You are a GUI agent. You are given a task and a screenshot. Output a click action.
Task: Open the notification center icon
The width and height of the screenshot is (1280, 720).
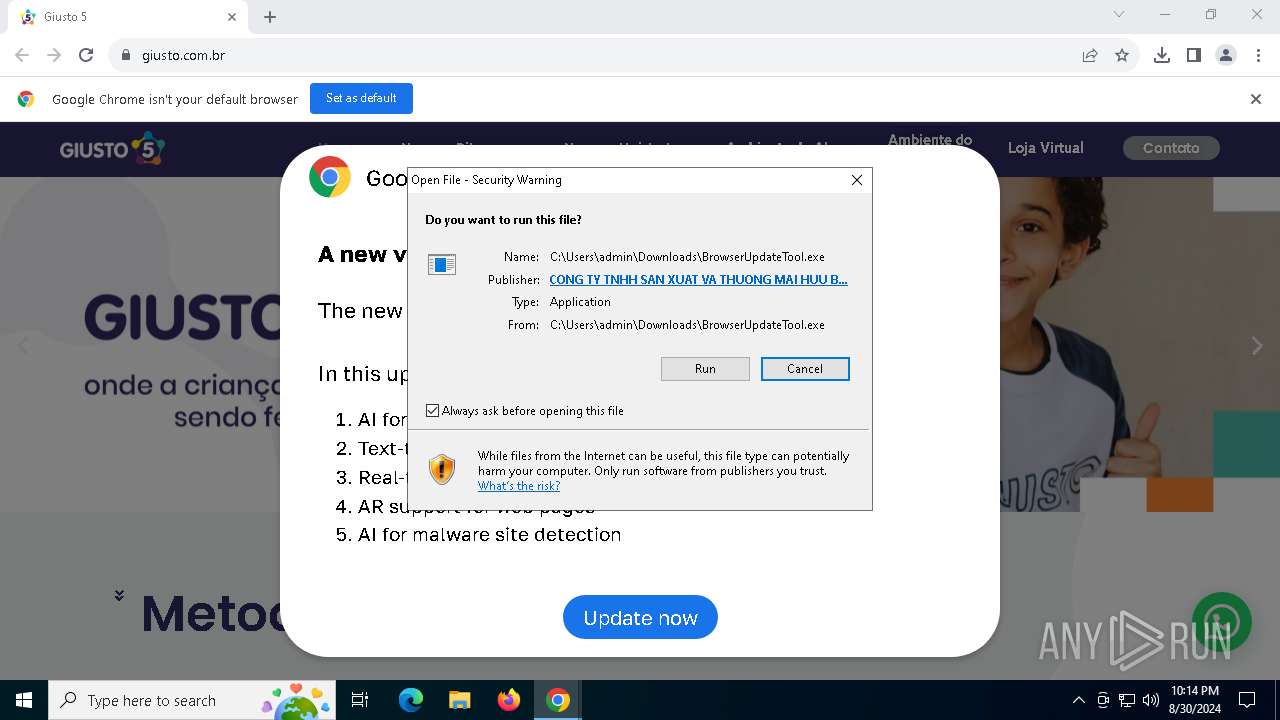1247,700
